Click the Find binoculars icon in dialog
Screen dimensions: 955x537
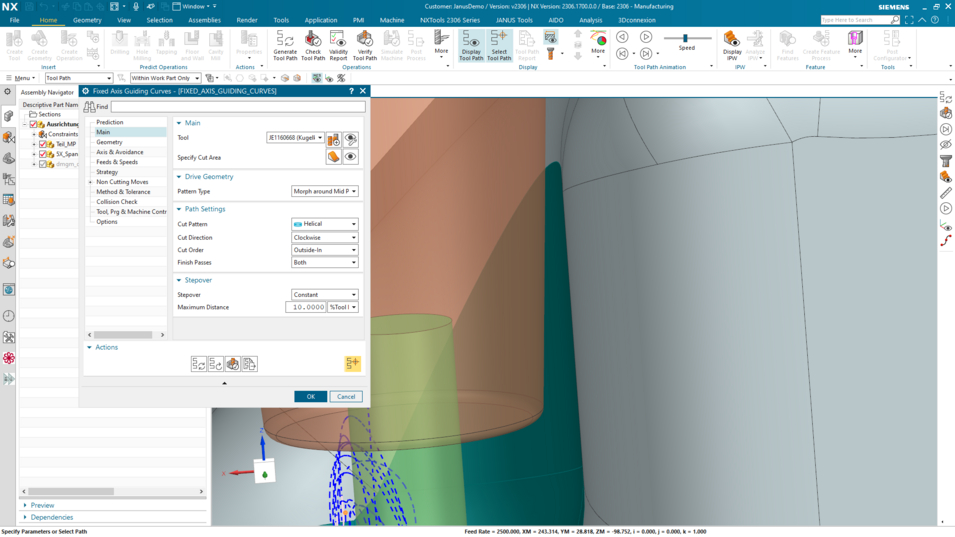pyautogui.click(x=90, y=107)
